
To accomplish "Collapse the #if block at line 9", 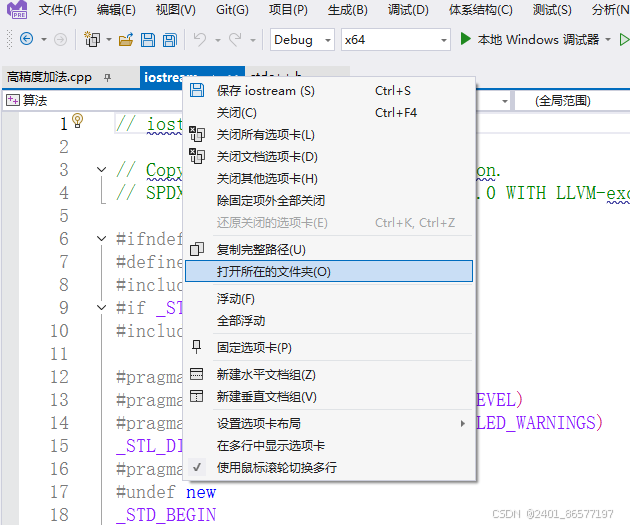I will pyautogui.click(x=102, y=308).
